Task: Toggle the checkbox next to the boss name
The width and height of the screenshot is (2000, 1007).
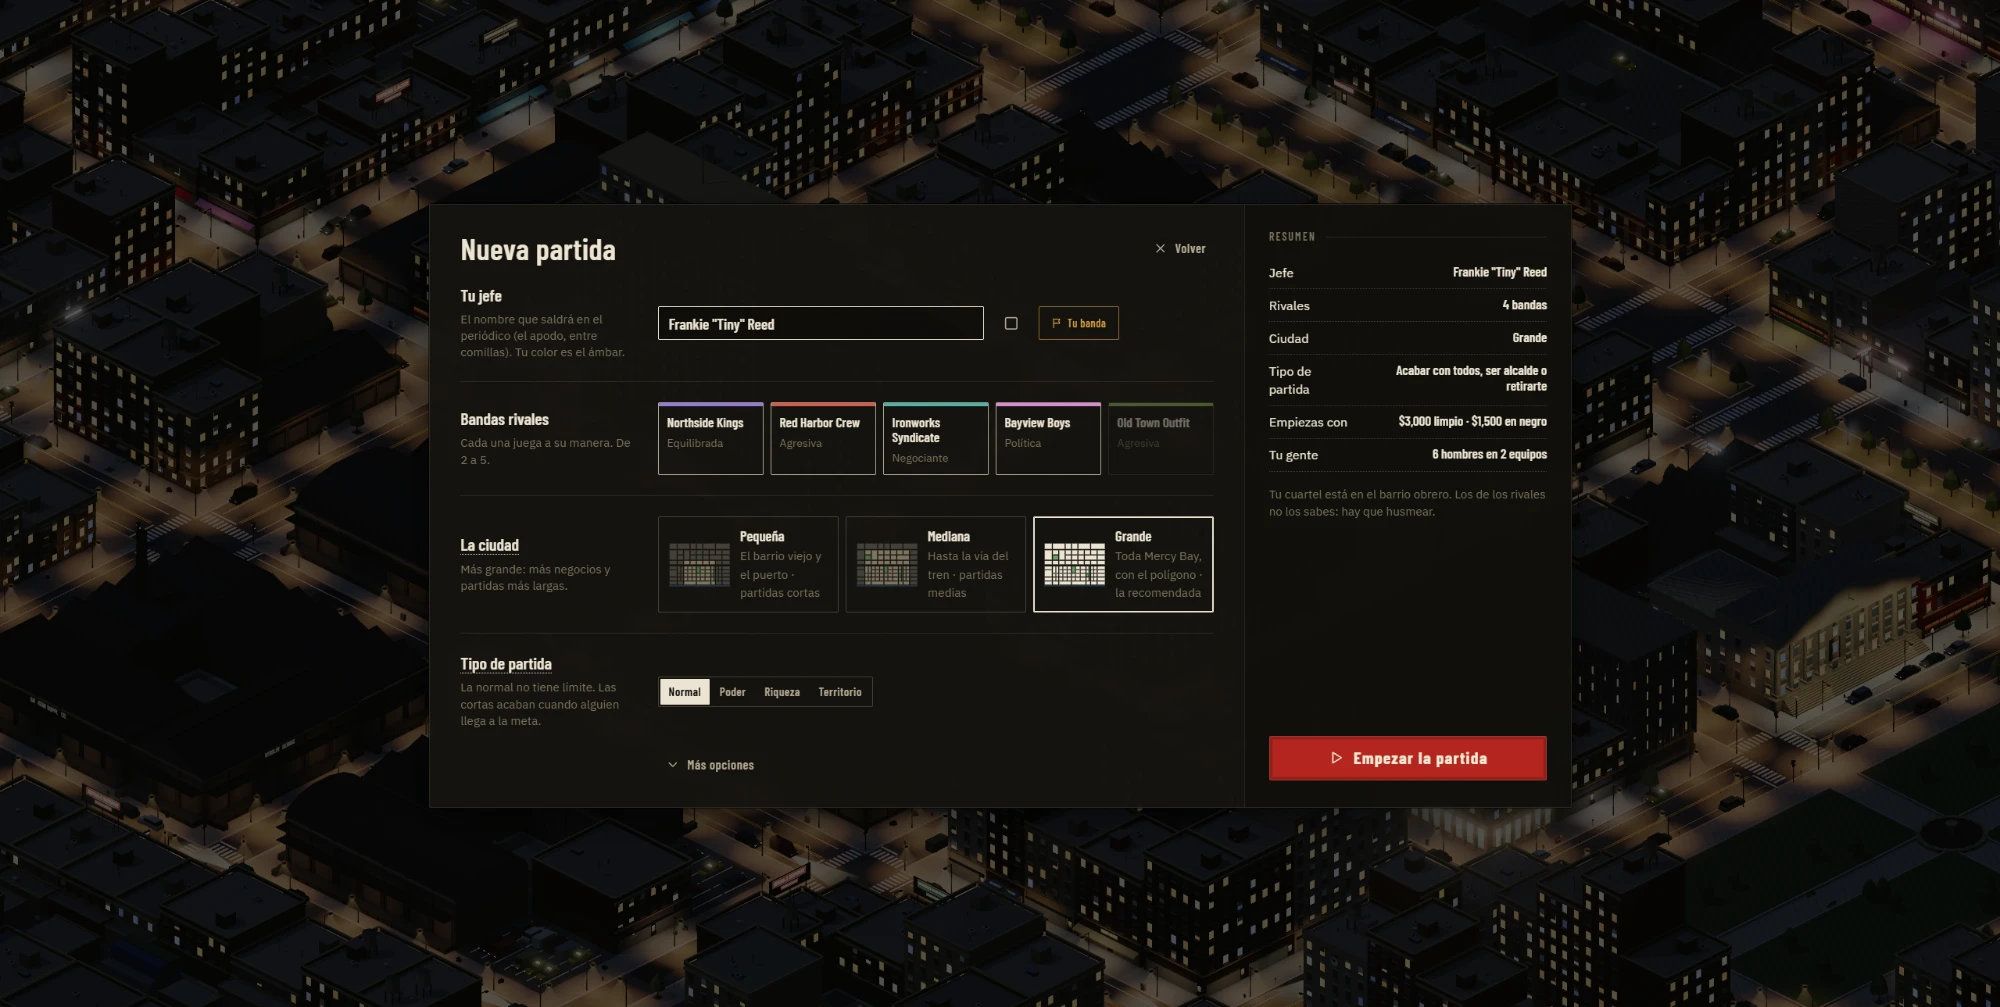Action: [1011, 323]
